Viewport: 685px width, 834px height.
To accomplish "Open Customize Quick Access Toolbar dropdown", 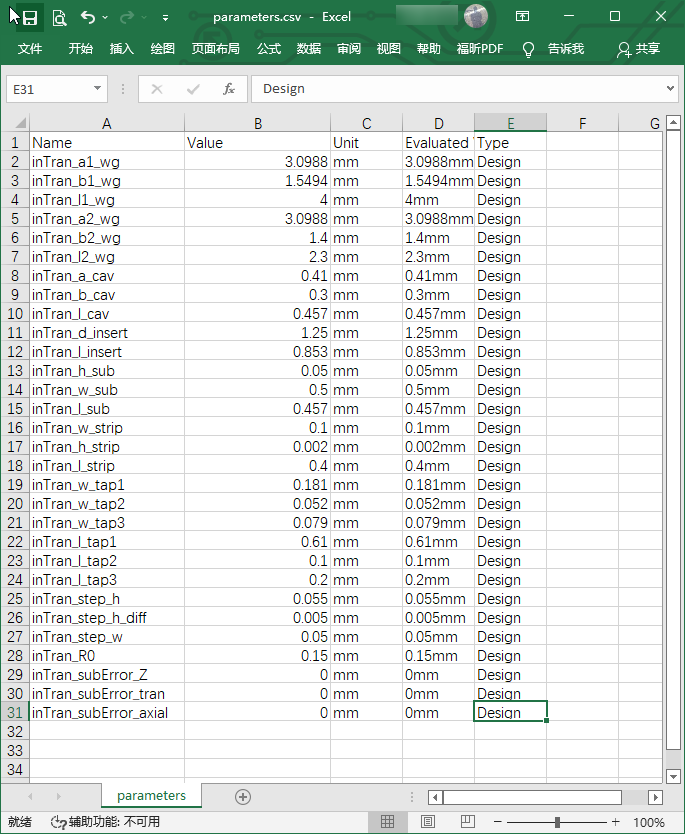I will coord(166,18).
